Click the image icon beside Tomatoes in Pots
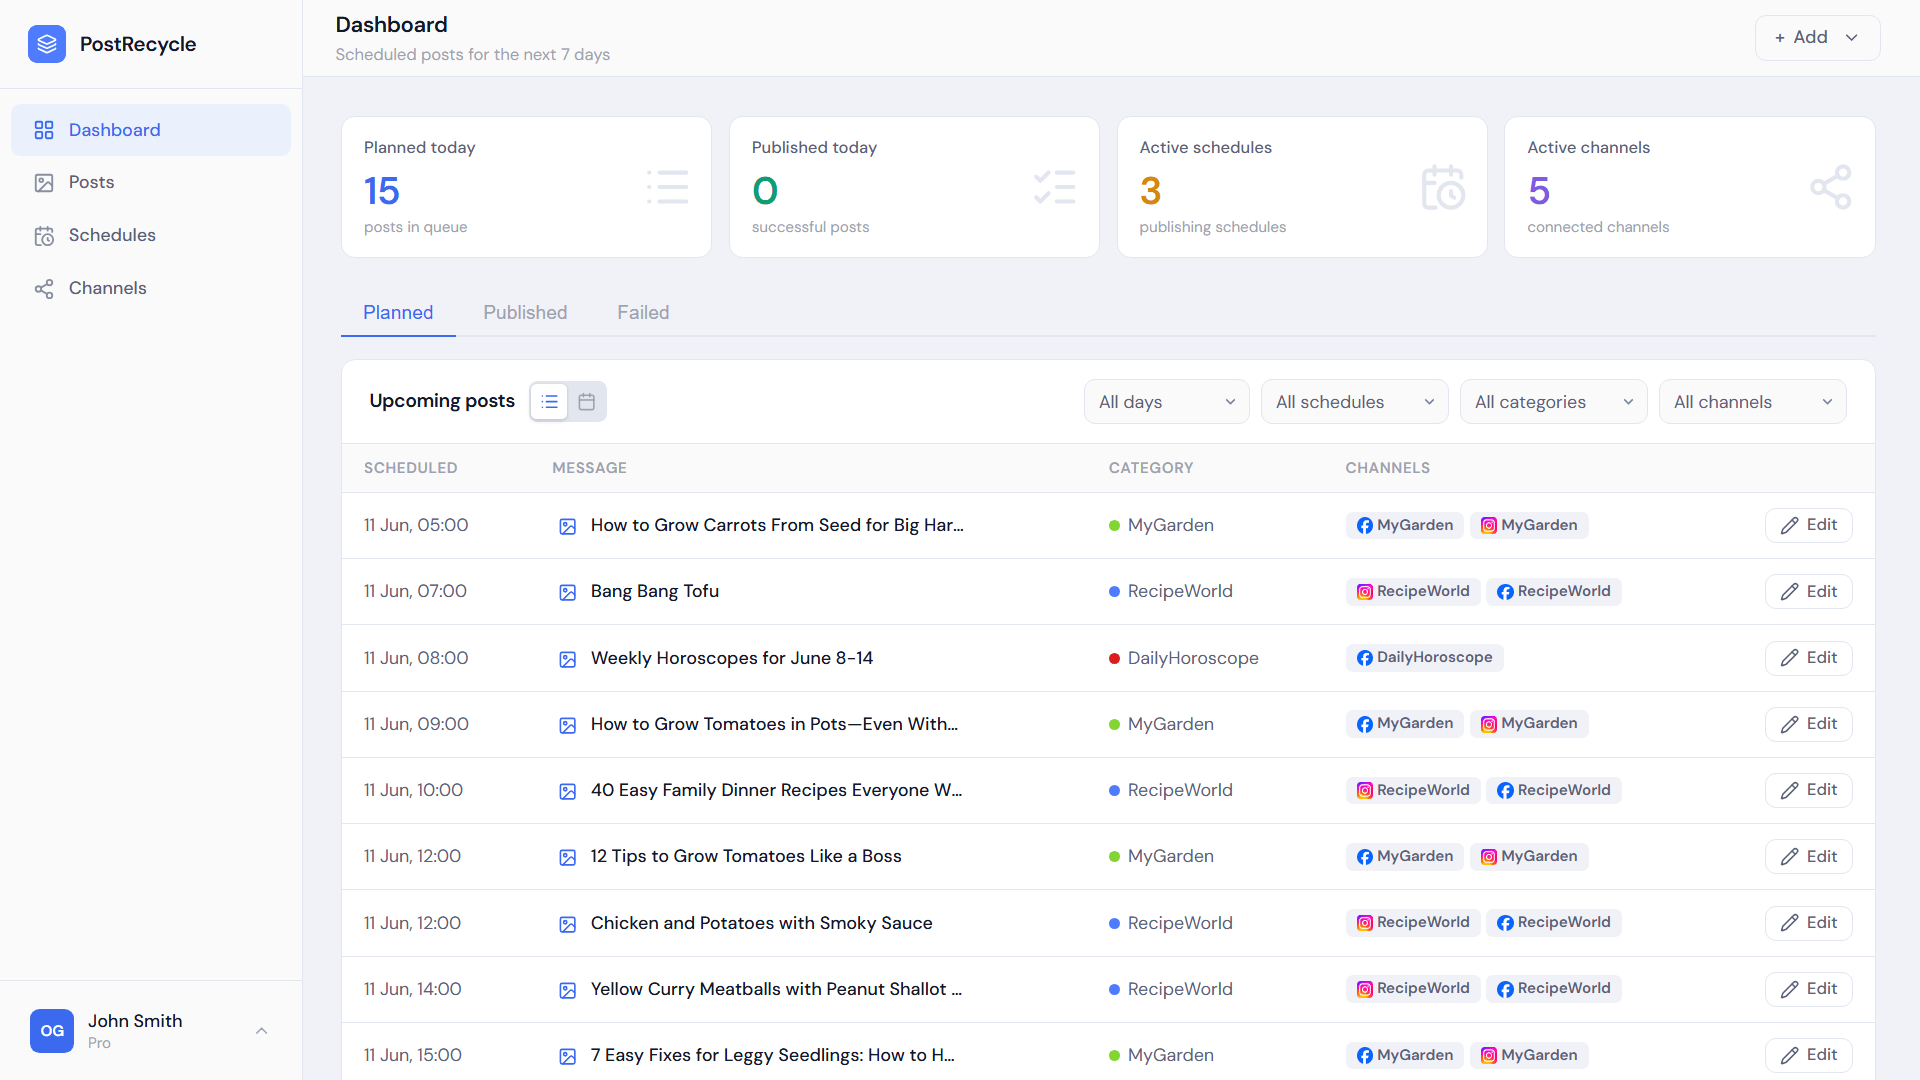 coord(567,725)
